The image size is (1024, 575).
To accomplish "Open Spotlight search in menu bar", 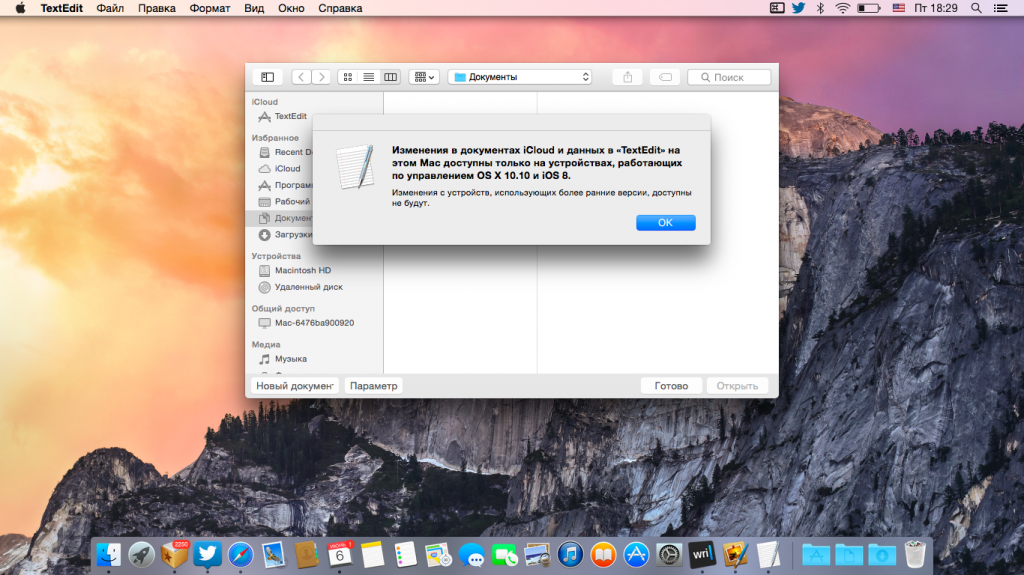I will tap(976, 8).
